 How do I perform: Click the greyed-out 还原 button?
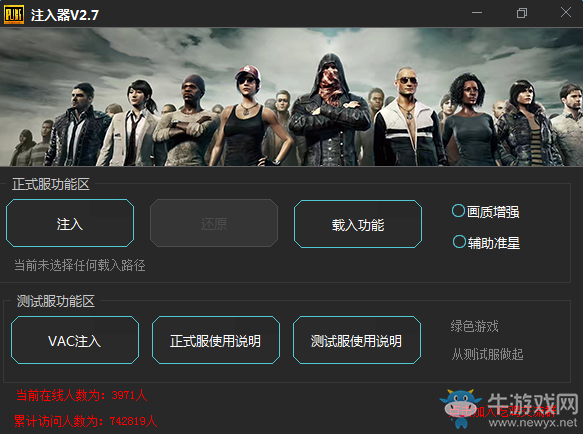coord(214,223)
